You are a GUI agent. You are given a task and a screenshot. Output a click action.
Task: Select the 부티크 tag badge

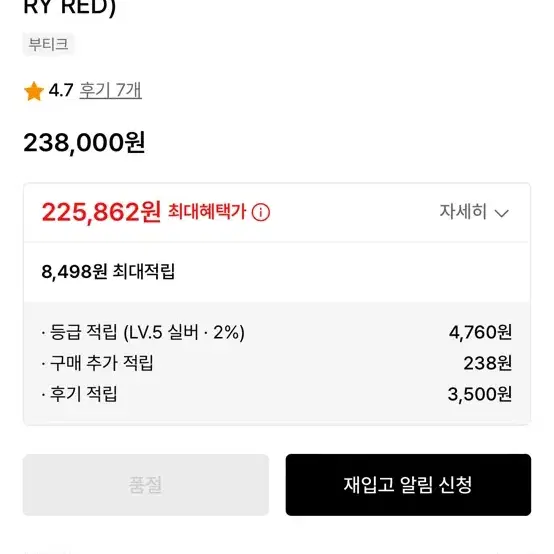point(48,44)
